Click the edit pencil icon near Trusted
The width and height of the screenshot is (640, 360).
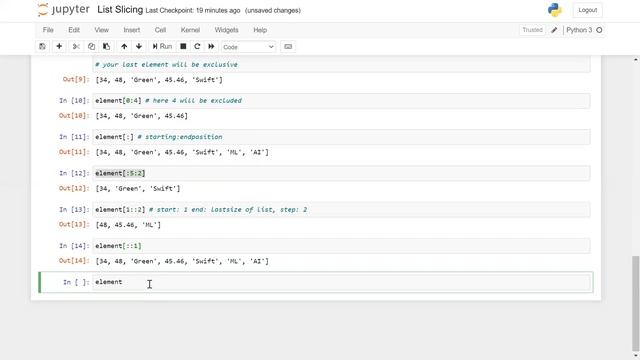pyautogui.click(x=554, y=30)
